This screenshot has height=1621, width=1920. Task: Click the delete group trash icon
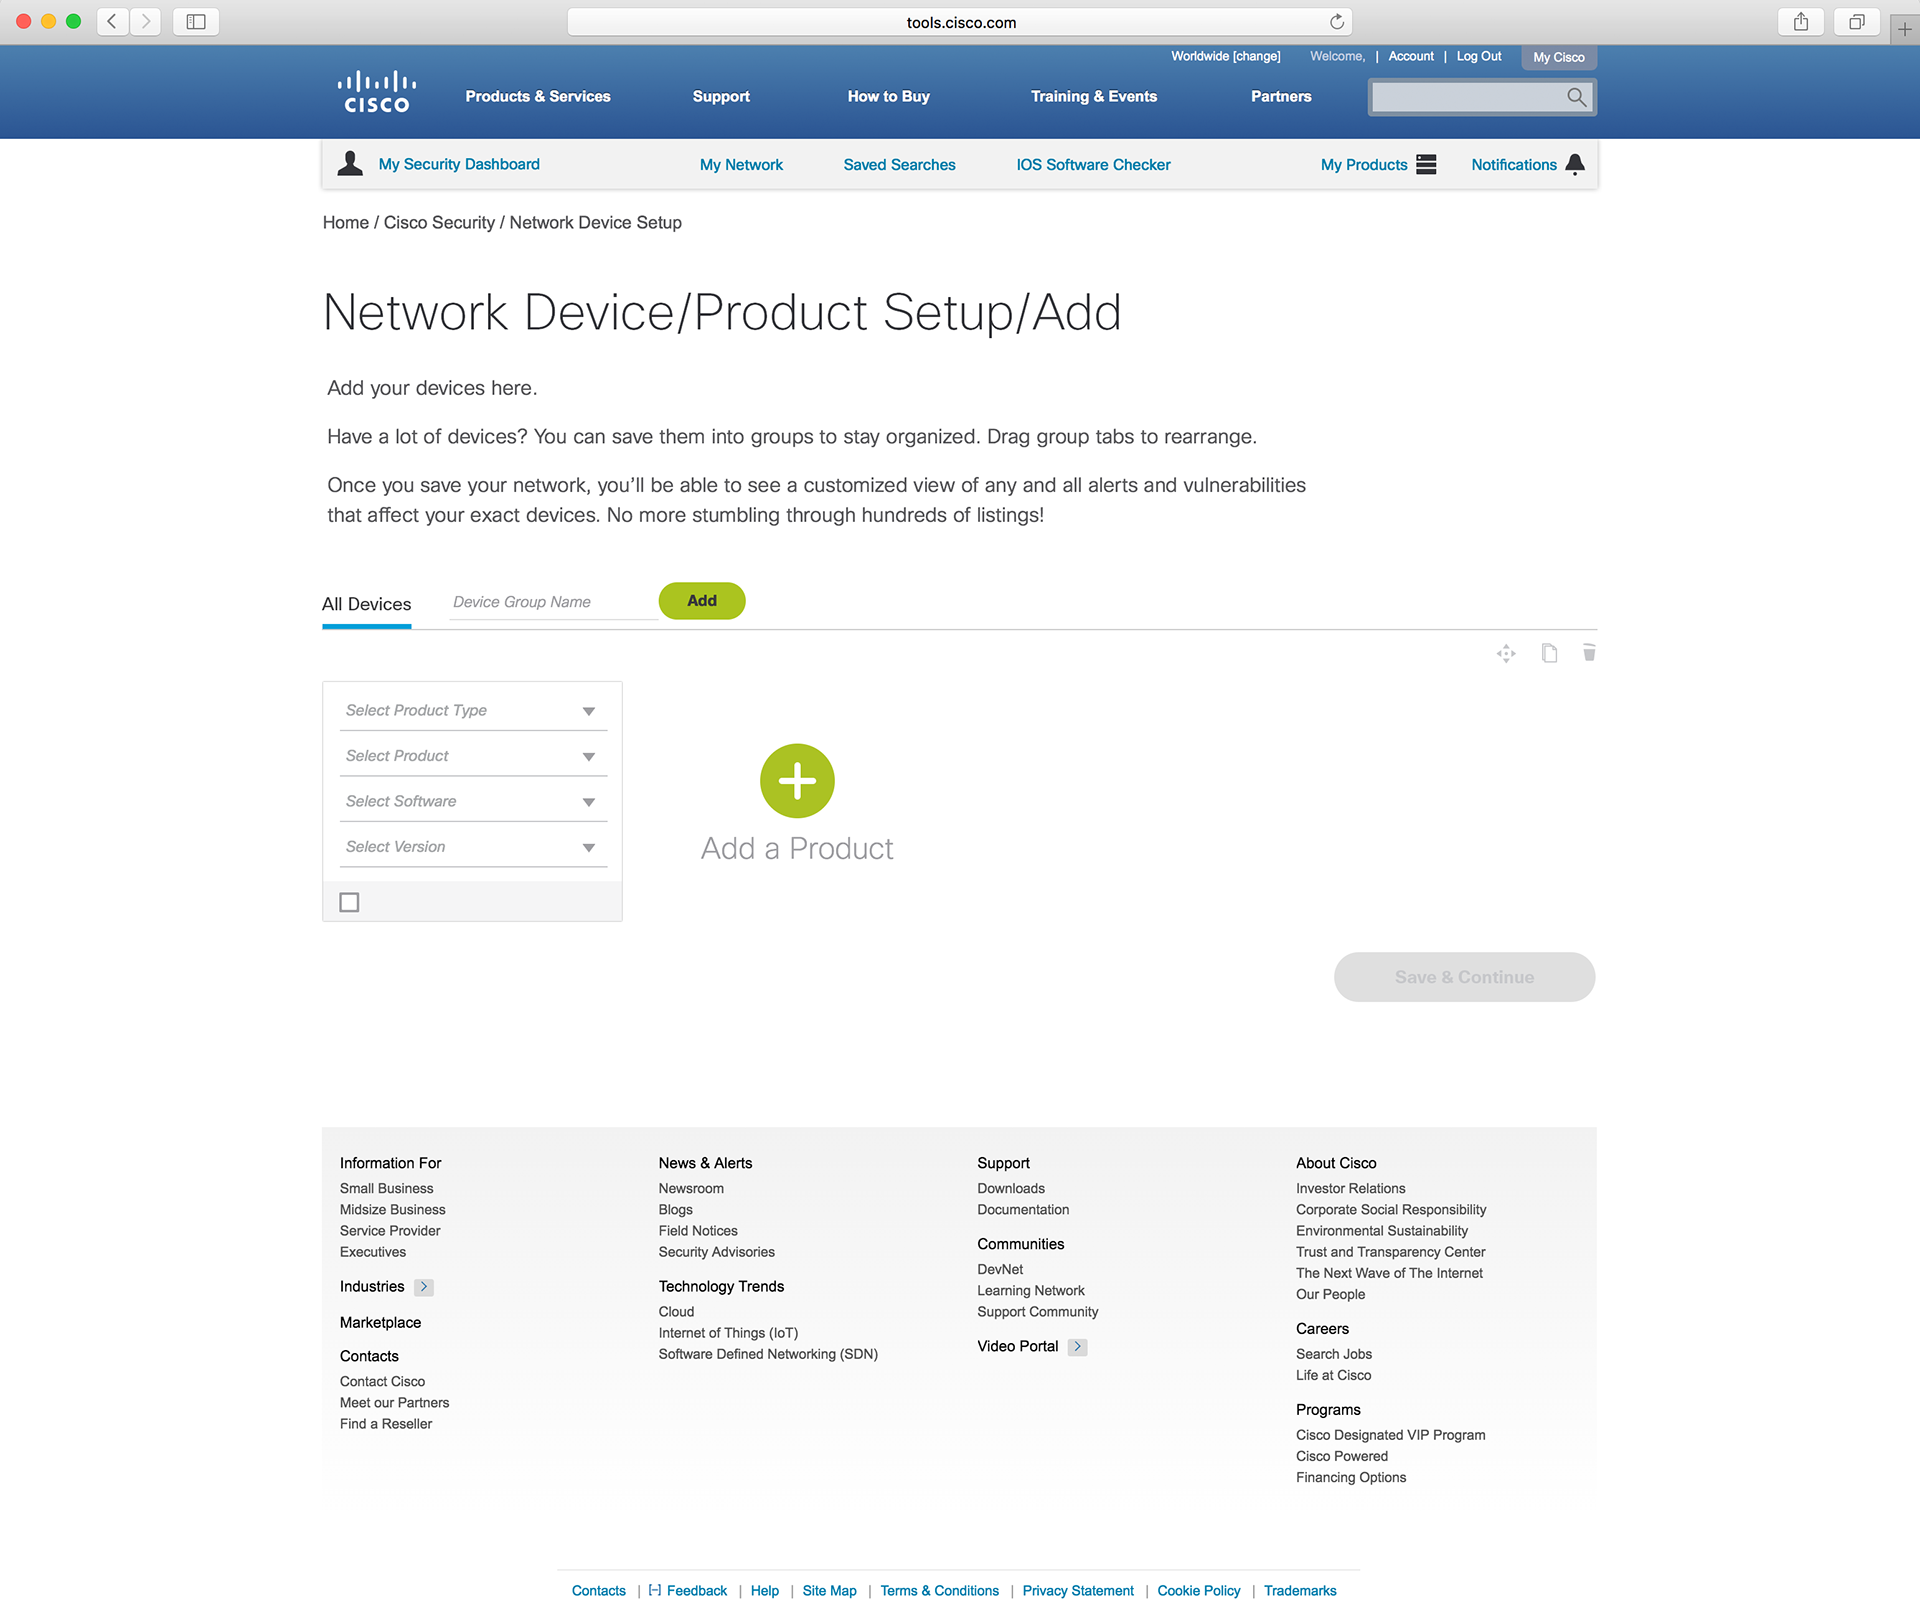[x=1589, y=653]
